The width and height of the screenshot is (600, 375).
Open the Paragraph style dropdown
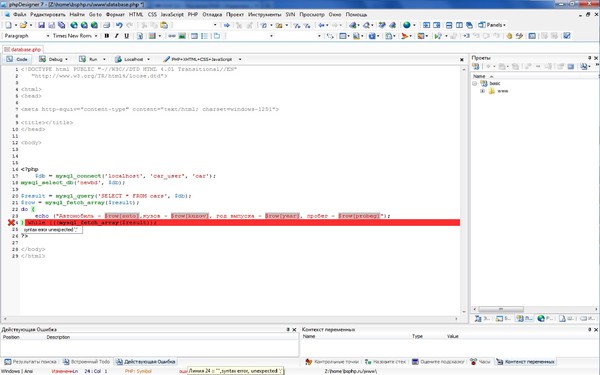48,36
